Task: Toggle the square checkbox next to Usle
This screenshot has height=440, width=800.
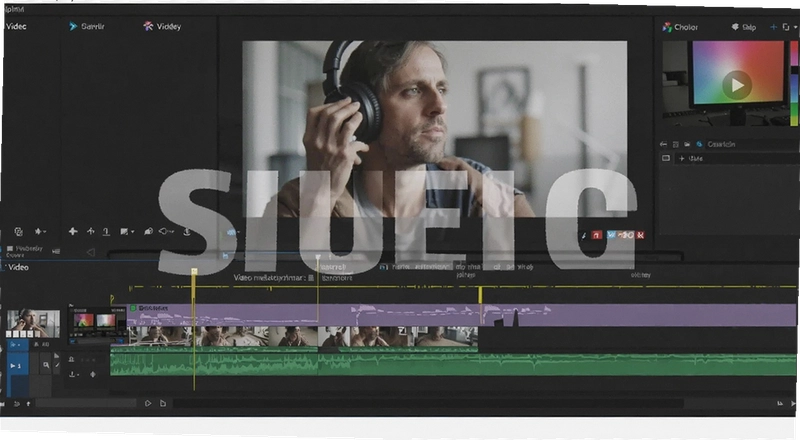Action: point(666,158)
